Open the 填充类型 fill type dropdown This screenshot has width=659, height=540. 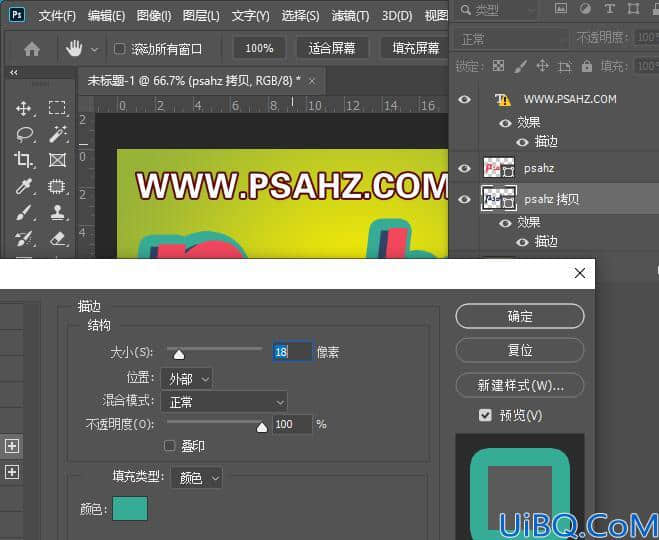[197, 478]
